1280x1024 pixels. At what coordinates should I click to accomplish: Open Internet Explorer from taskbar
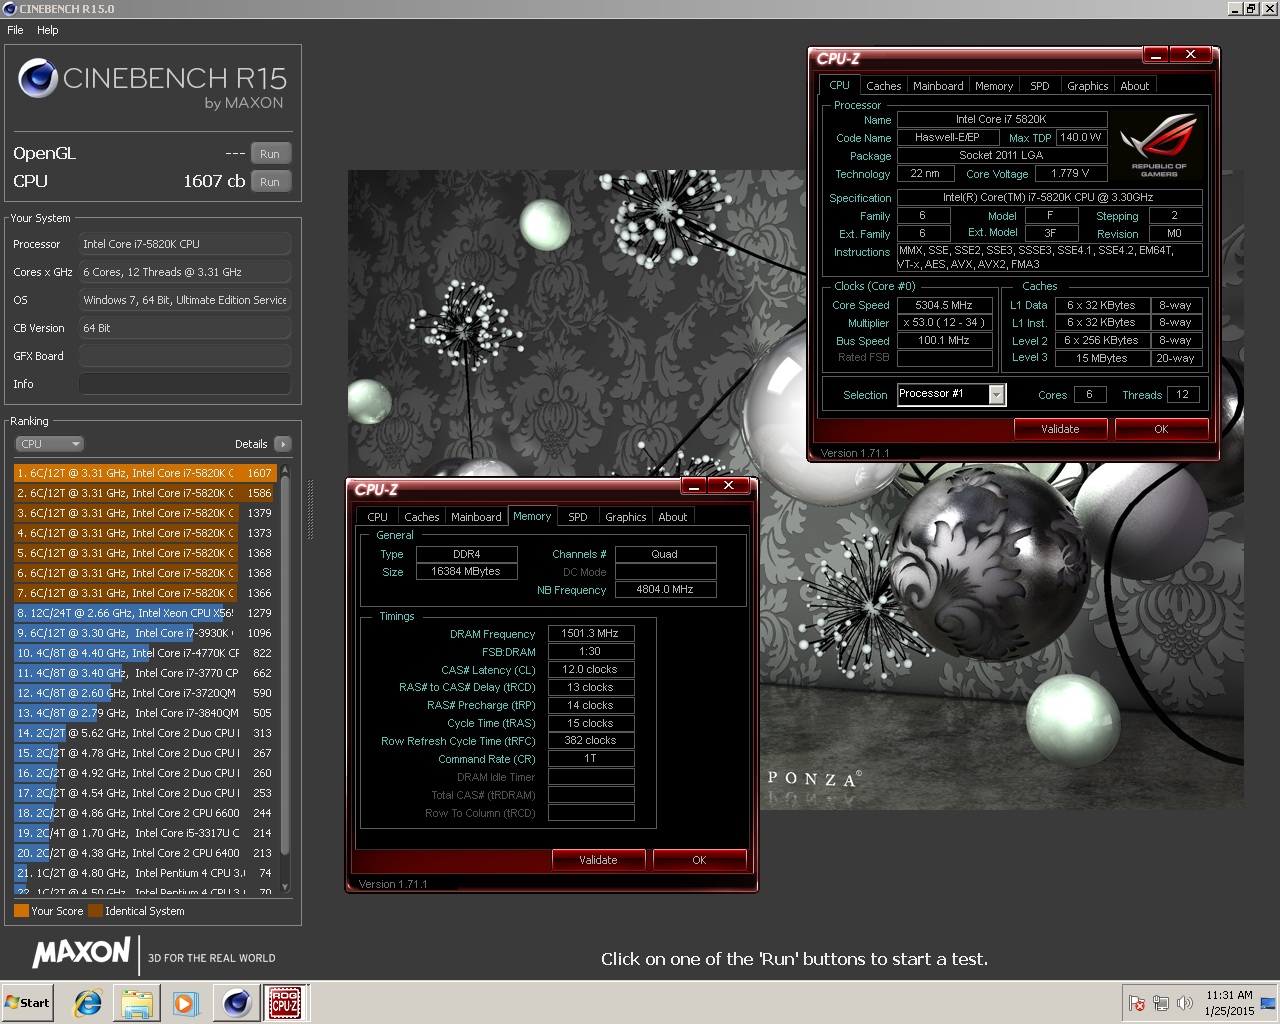point(89,1003)
